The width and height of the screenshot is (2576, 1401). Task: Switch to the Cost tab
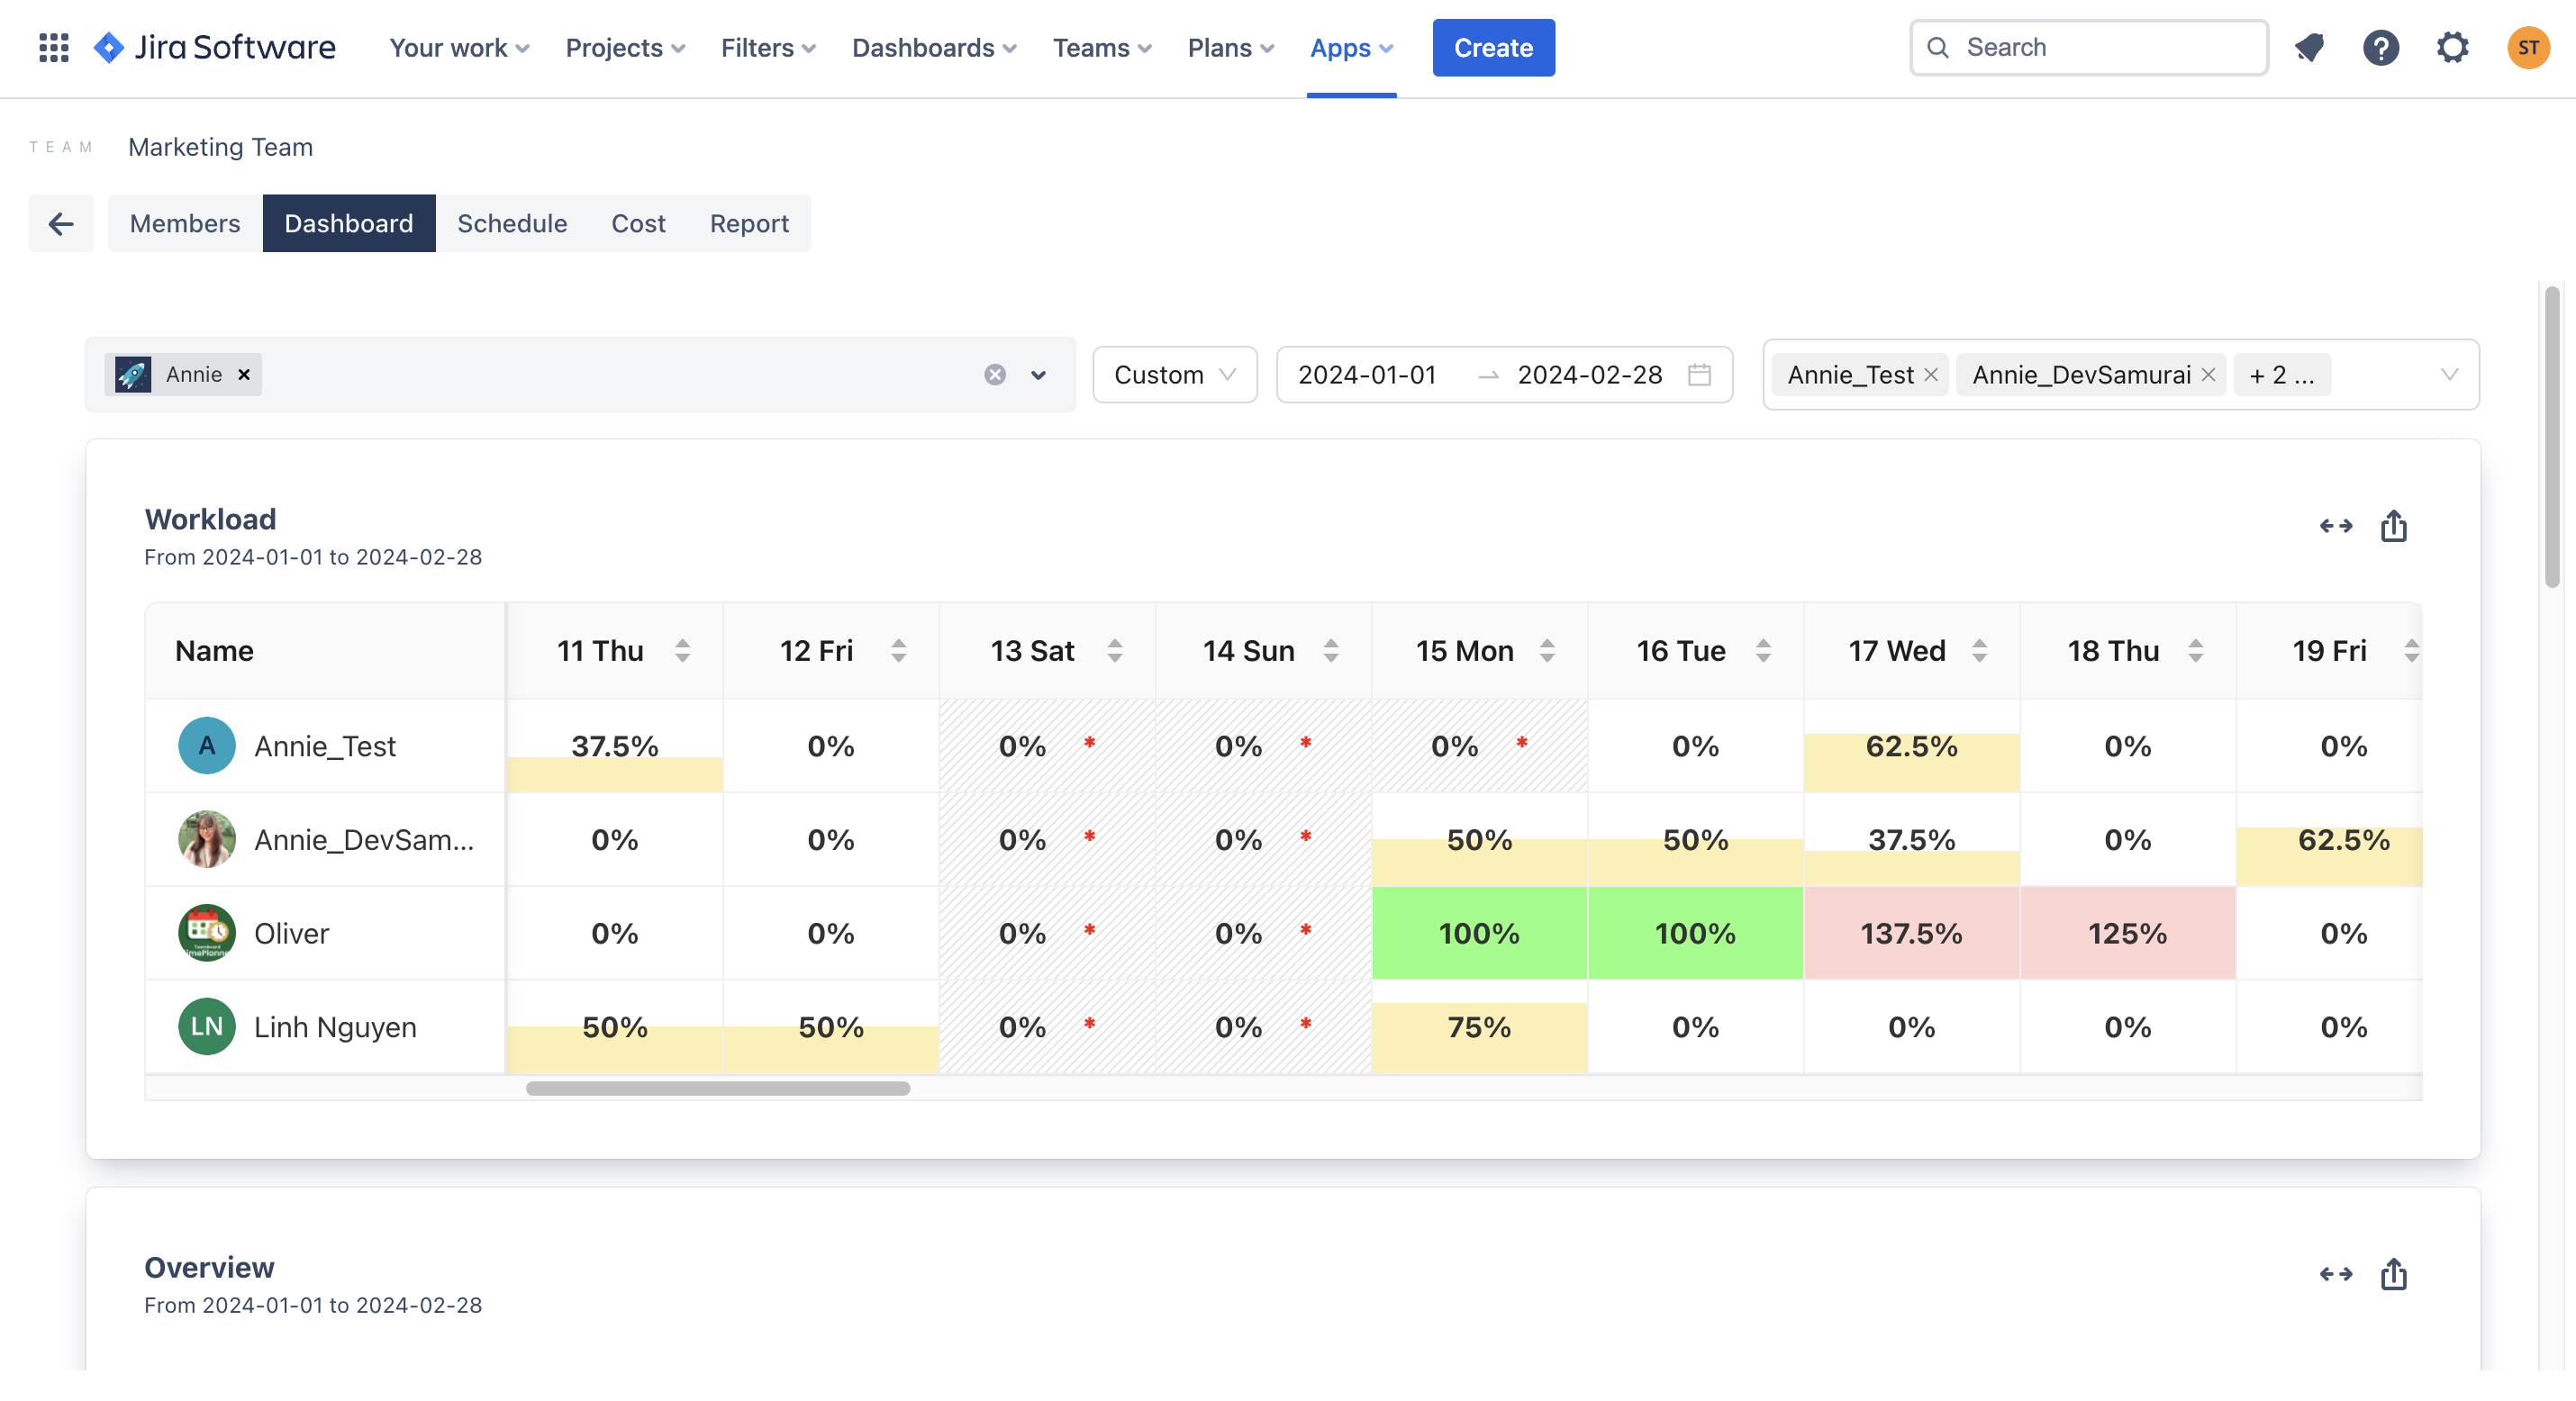638,223
